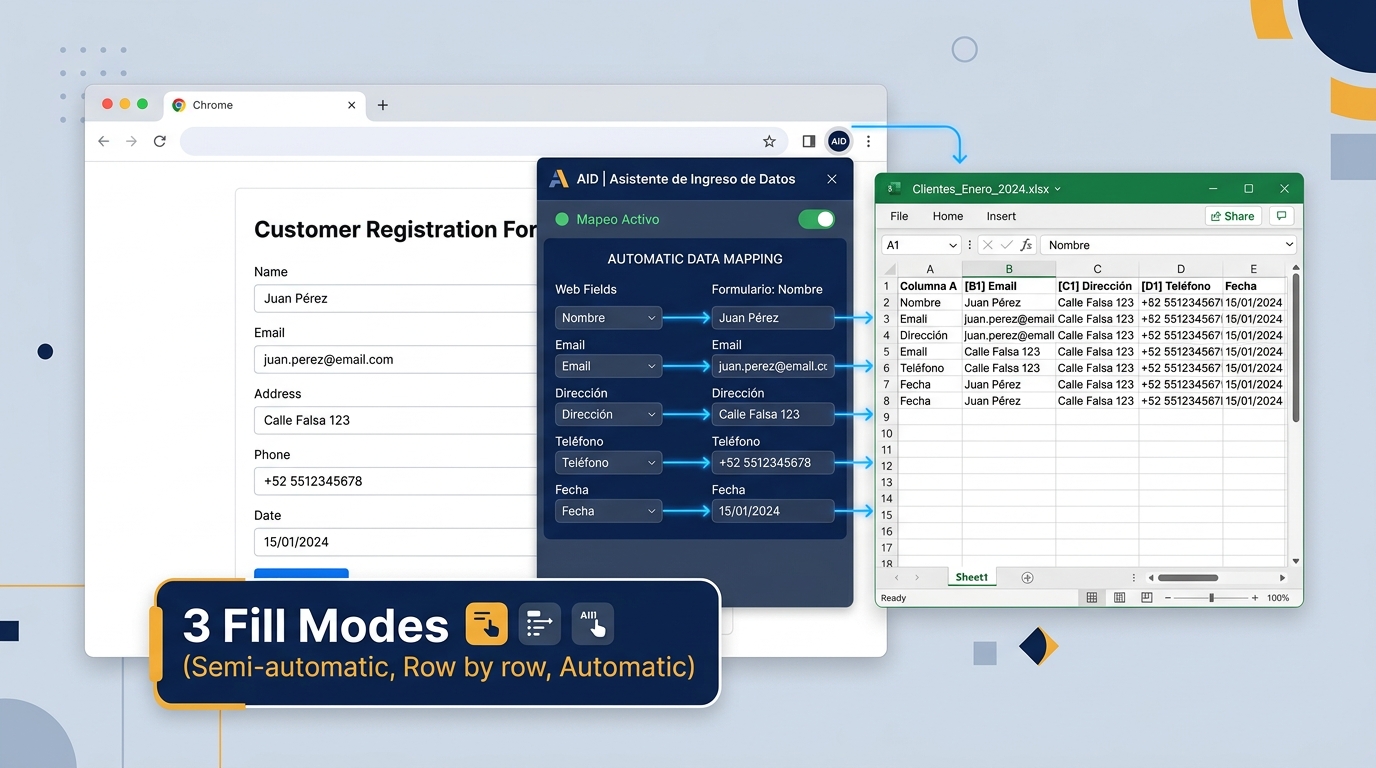The width and height of the screenshot is (1376, 768).
Task: Click the fx insert function icon
Action: click(1026, 245)
